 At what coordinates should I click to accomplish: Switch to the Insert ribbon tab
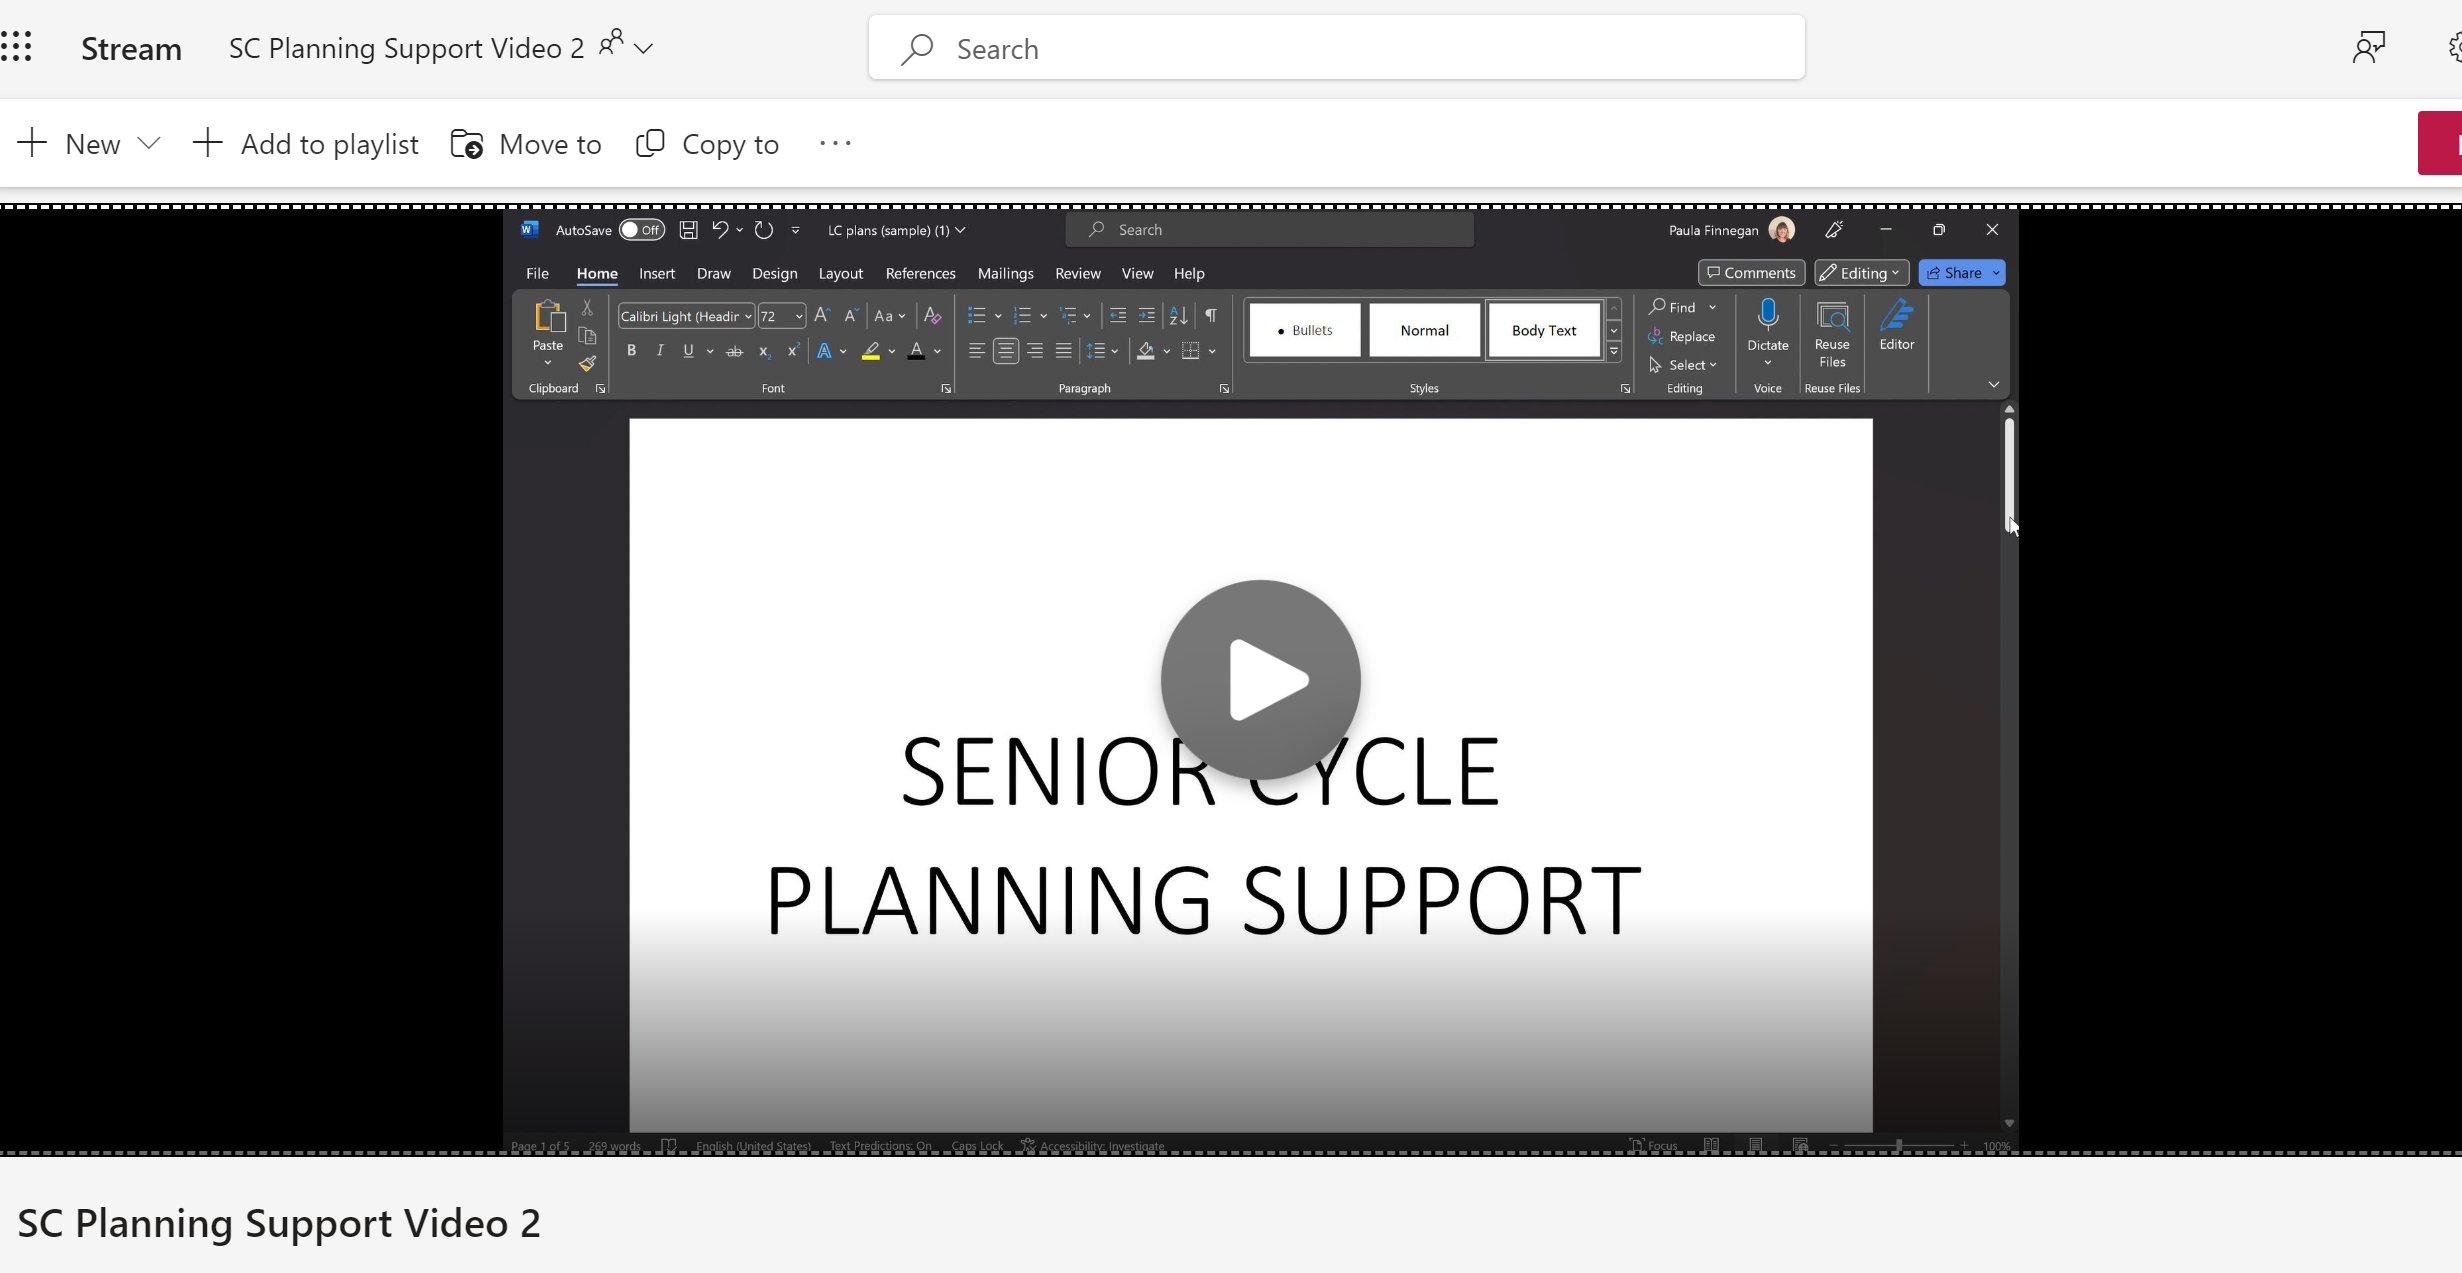coord(657,273)
